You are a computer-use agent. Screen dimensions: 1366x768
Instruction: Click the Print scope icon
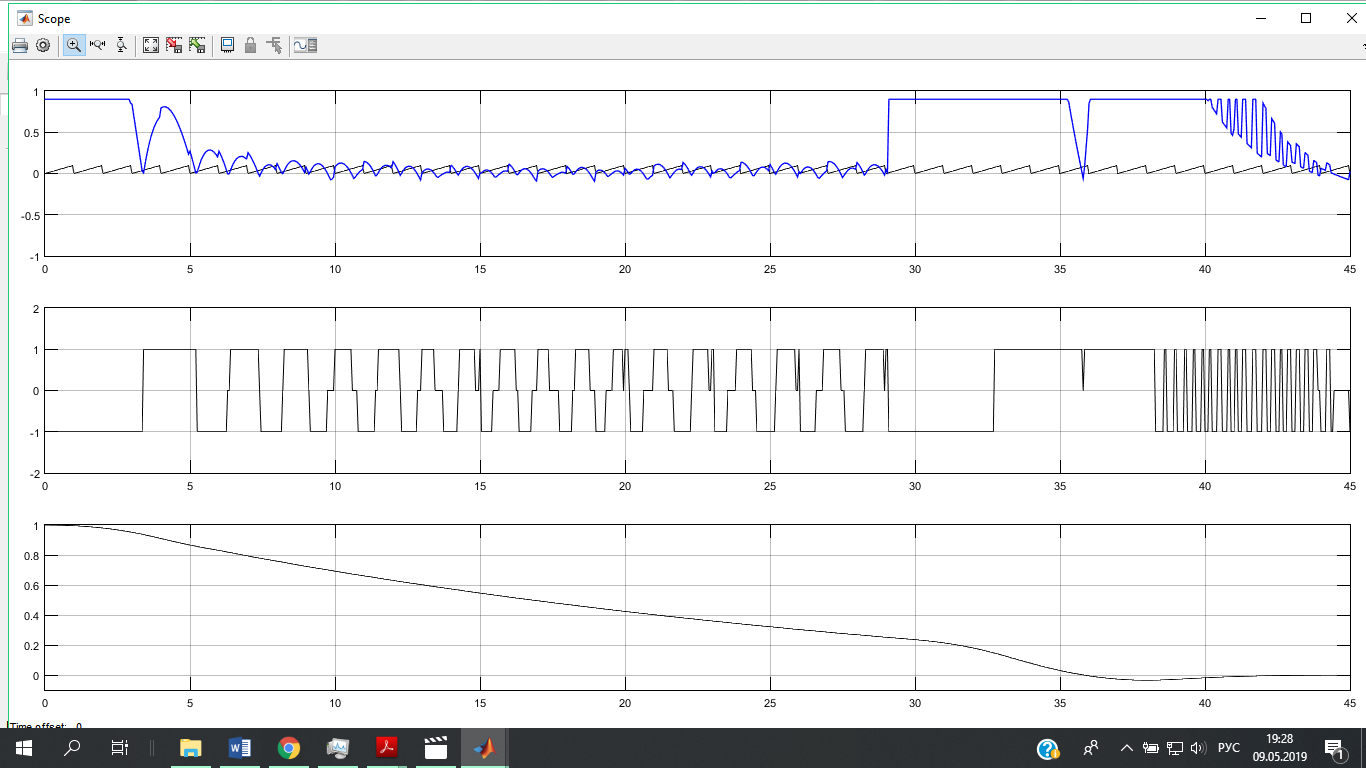20,45
